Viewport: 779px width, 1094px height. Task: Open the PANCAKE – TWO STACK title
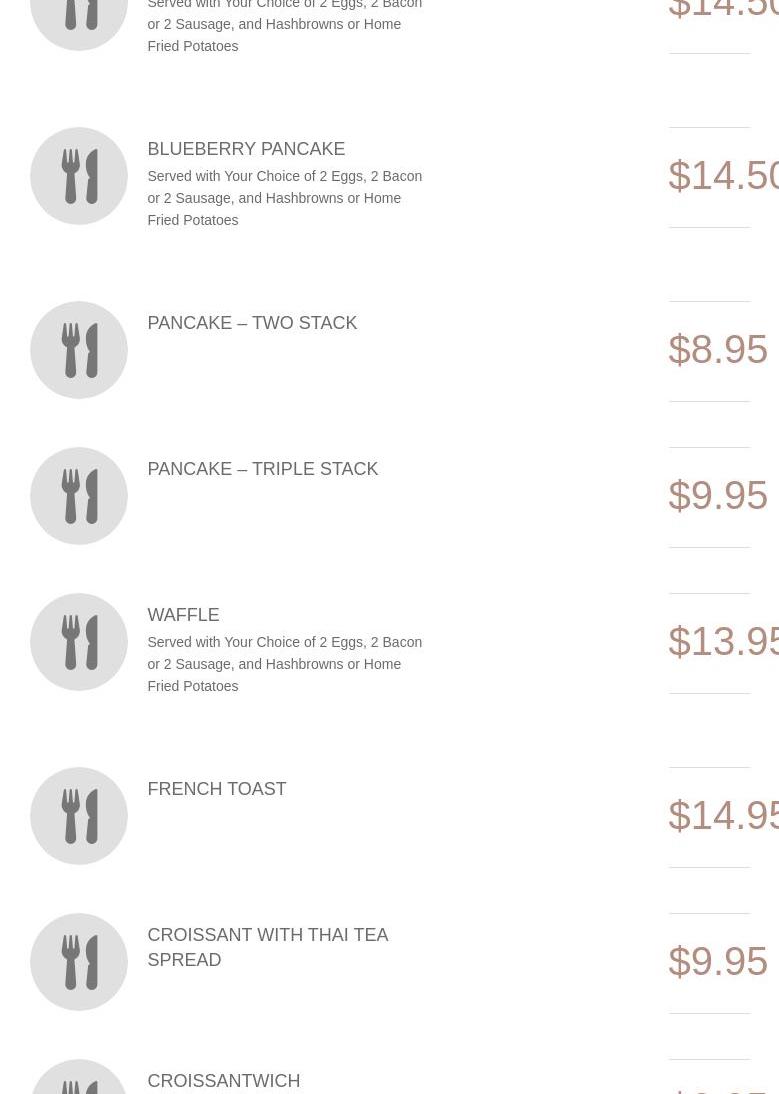tap(252, 323)
